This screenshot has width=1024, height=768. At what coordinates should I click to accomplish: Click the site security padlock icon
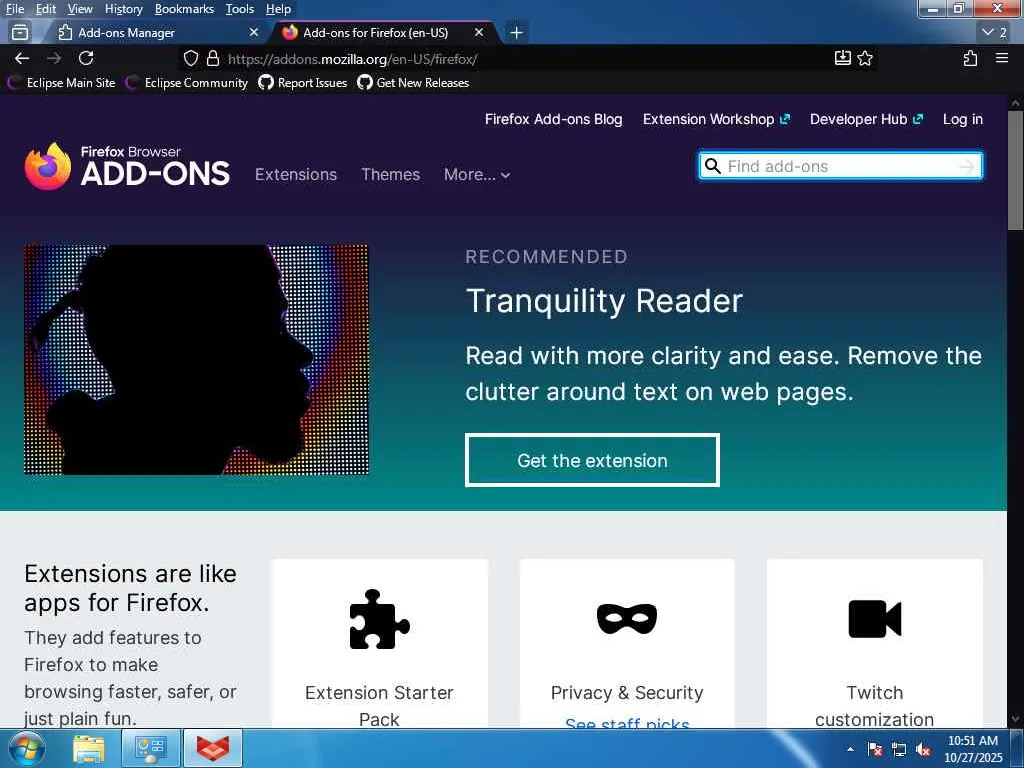[x=213, y=59]
